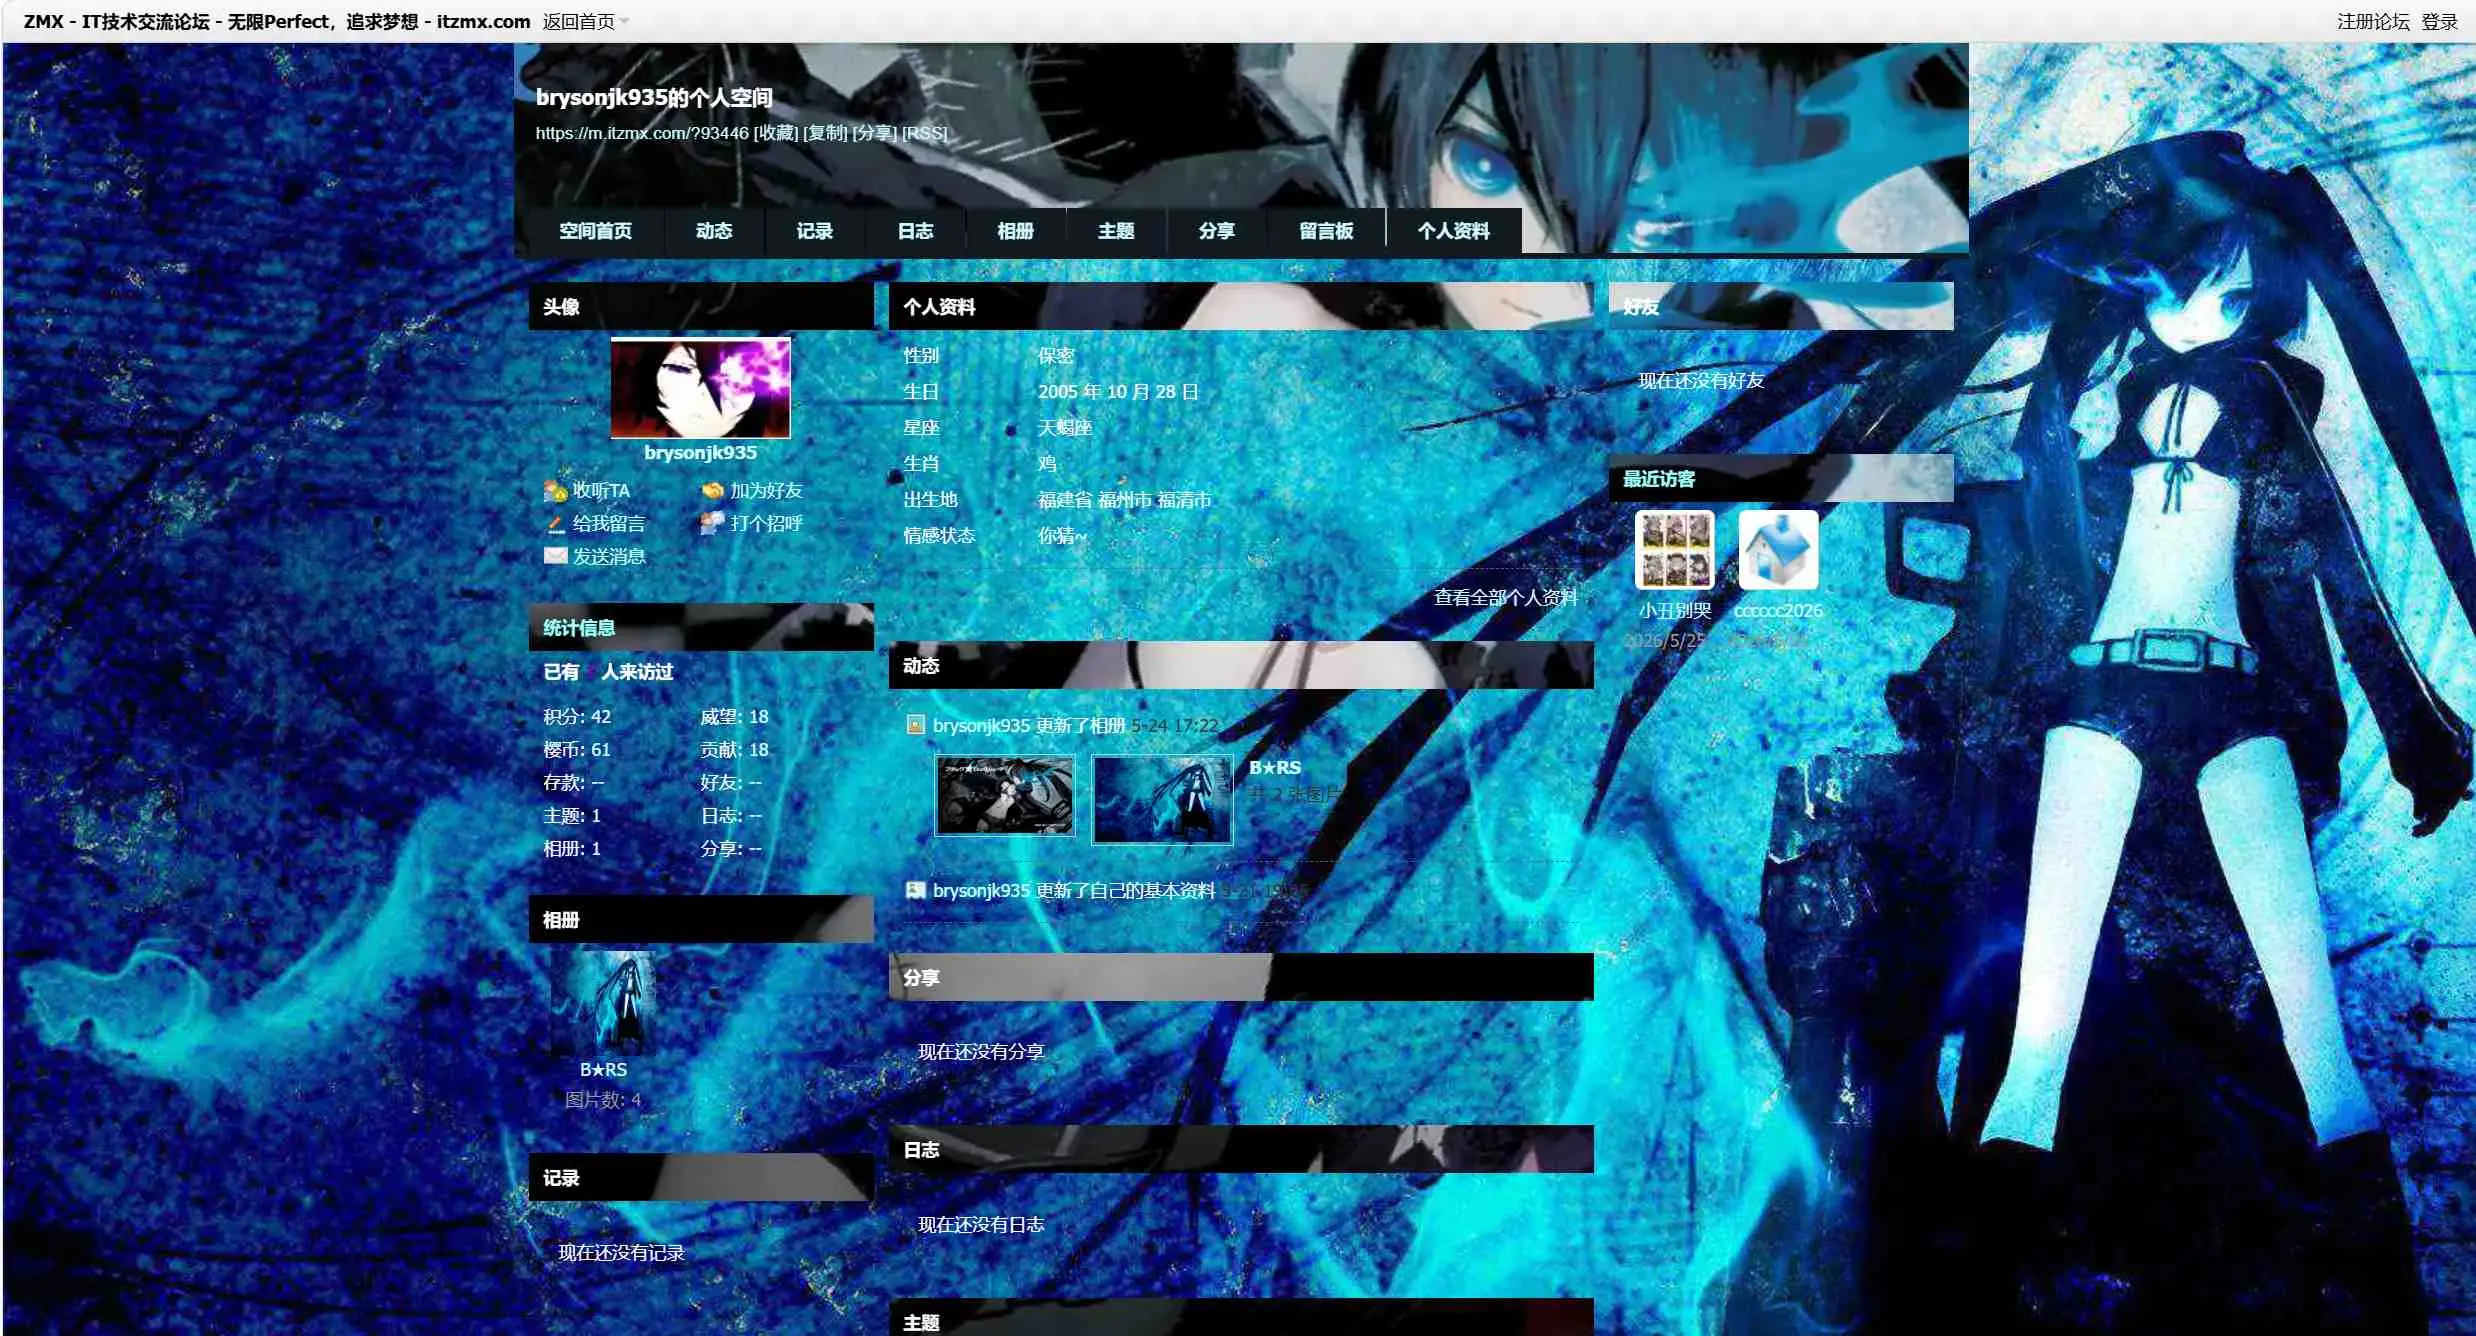This screenshot has width=2476, height=1336.
Task: Click the 主题: 1 statistic
Action: click(572, 815)
